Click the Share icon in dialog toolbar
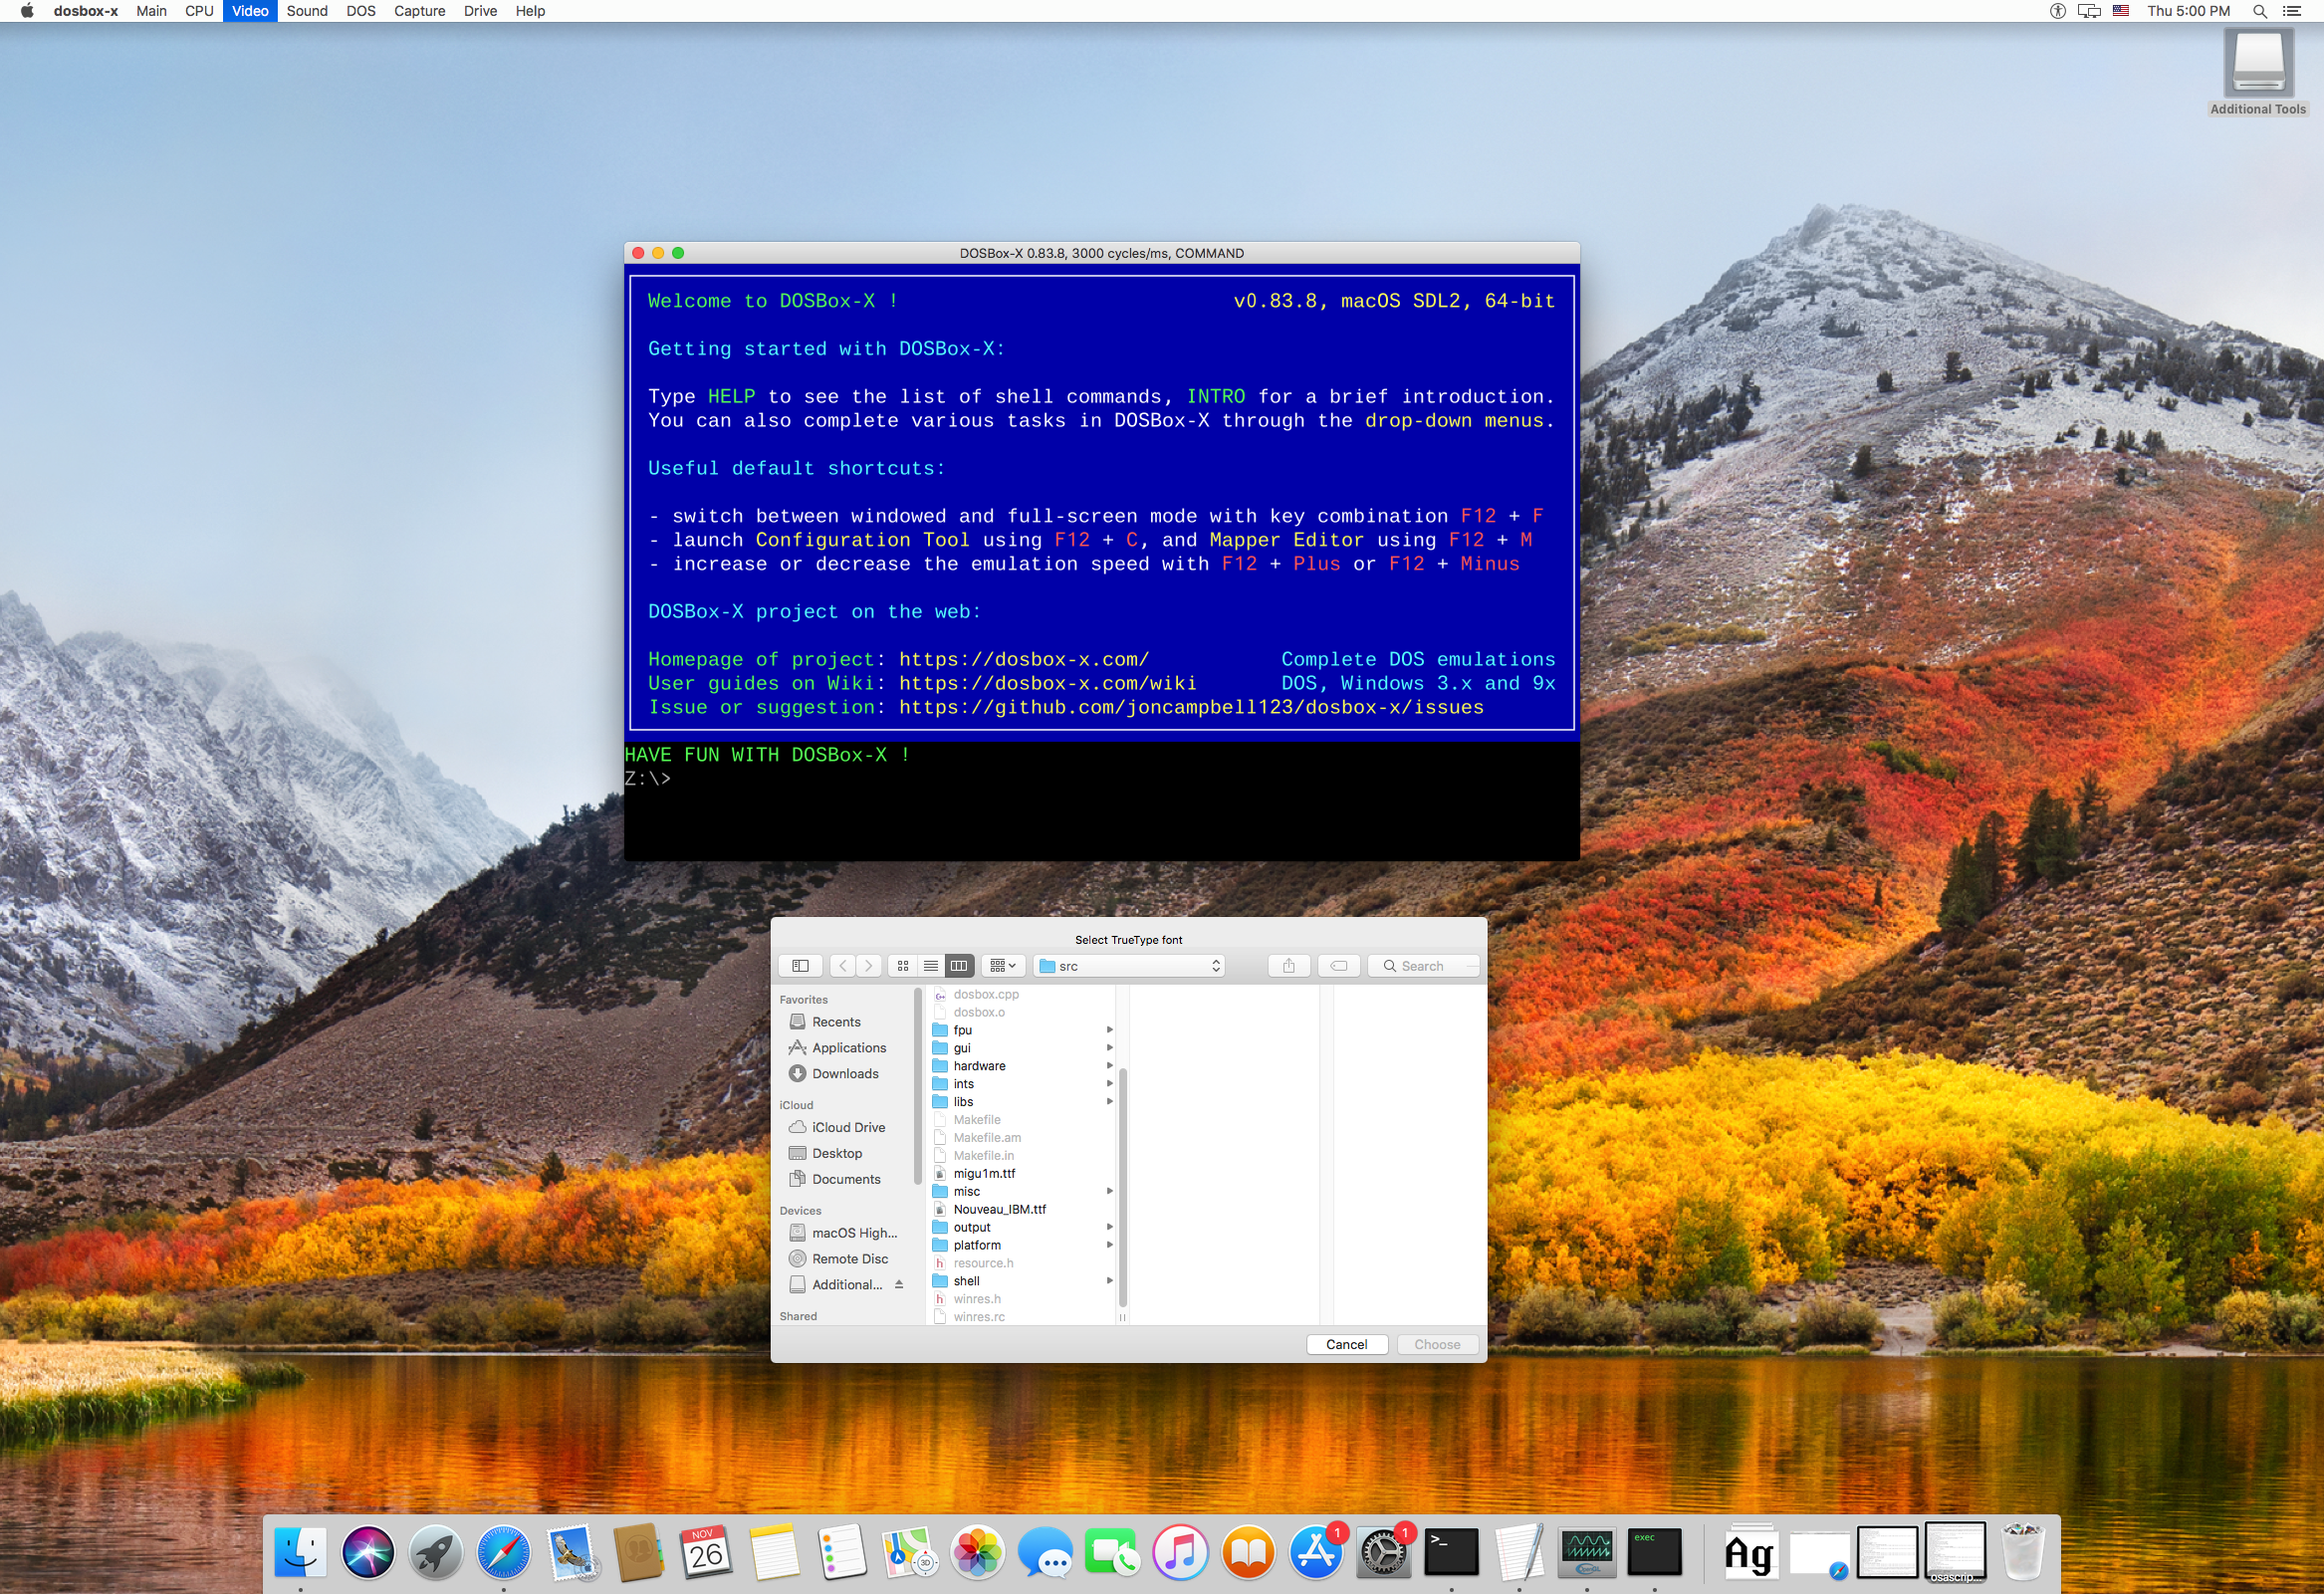This screenshot has width=2324, height=1594. pos(1289,966)
